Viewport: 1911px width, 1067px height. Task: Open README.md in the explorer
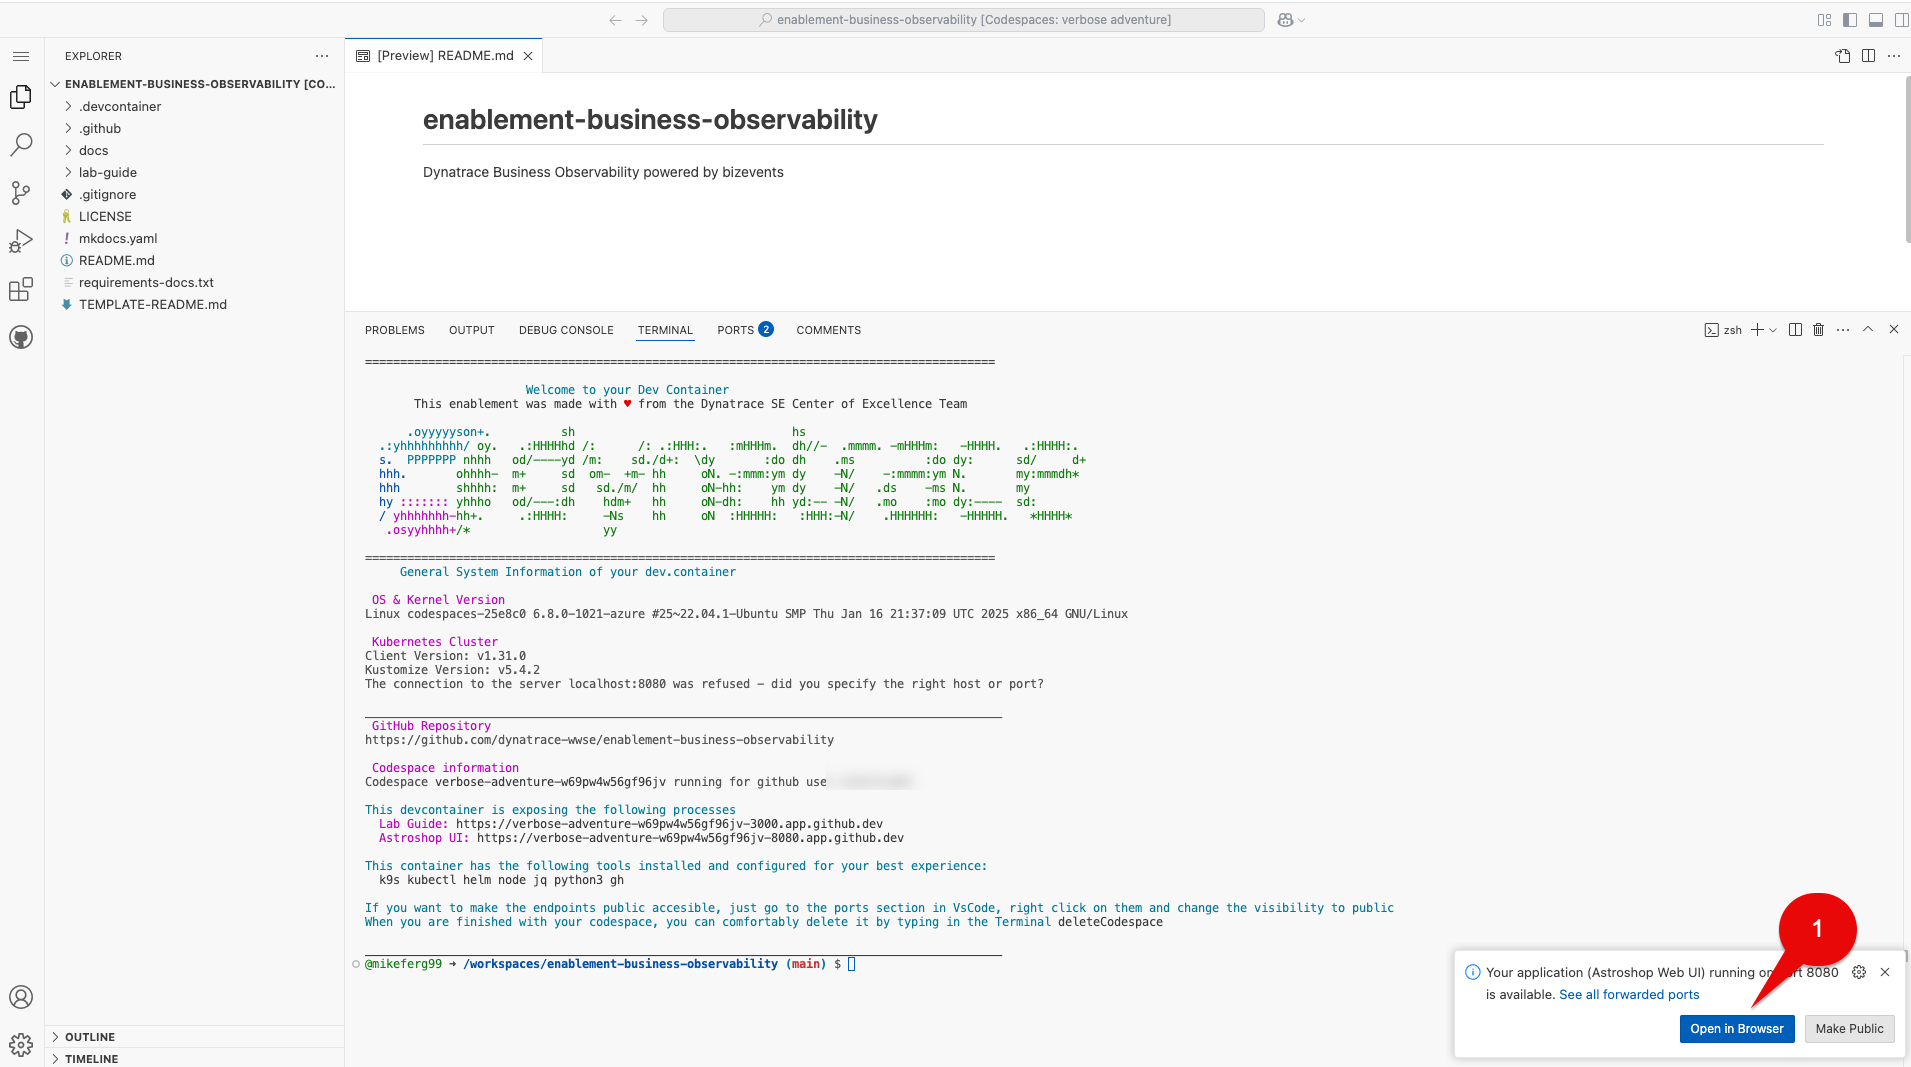pos(195,260)
